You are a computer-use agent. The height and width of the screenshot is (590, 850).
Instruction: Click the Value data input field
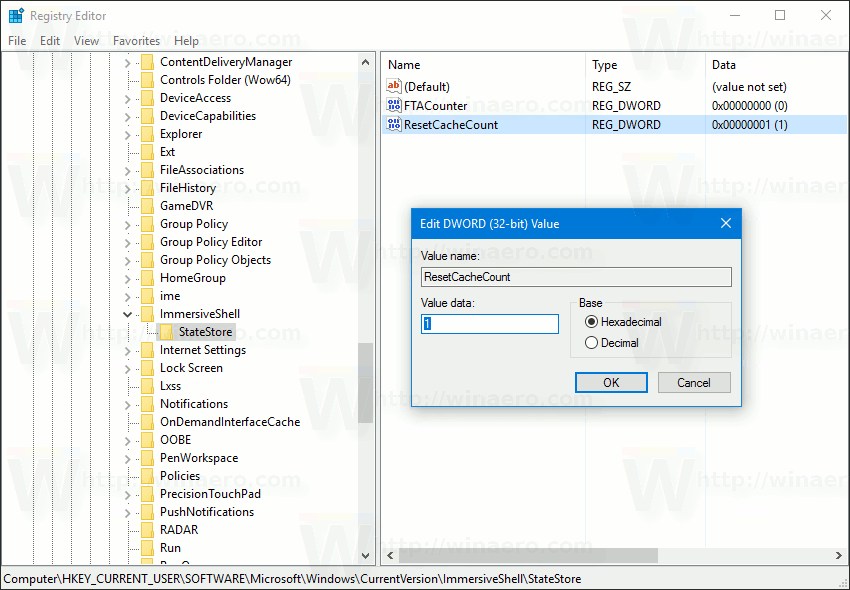(x=490, y=324)
